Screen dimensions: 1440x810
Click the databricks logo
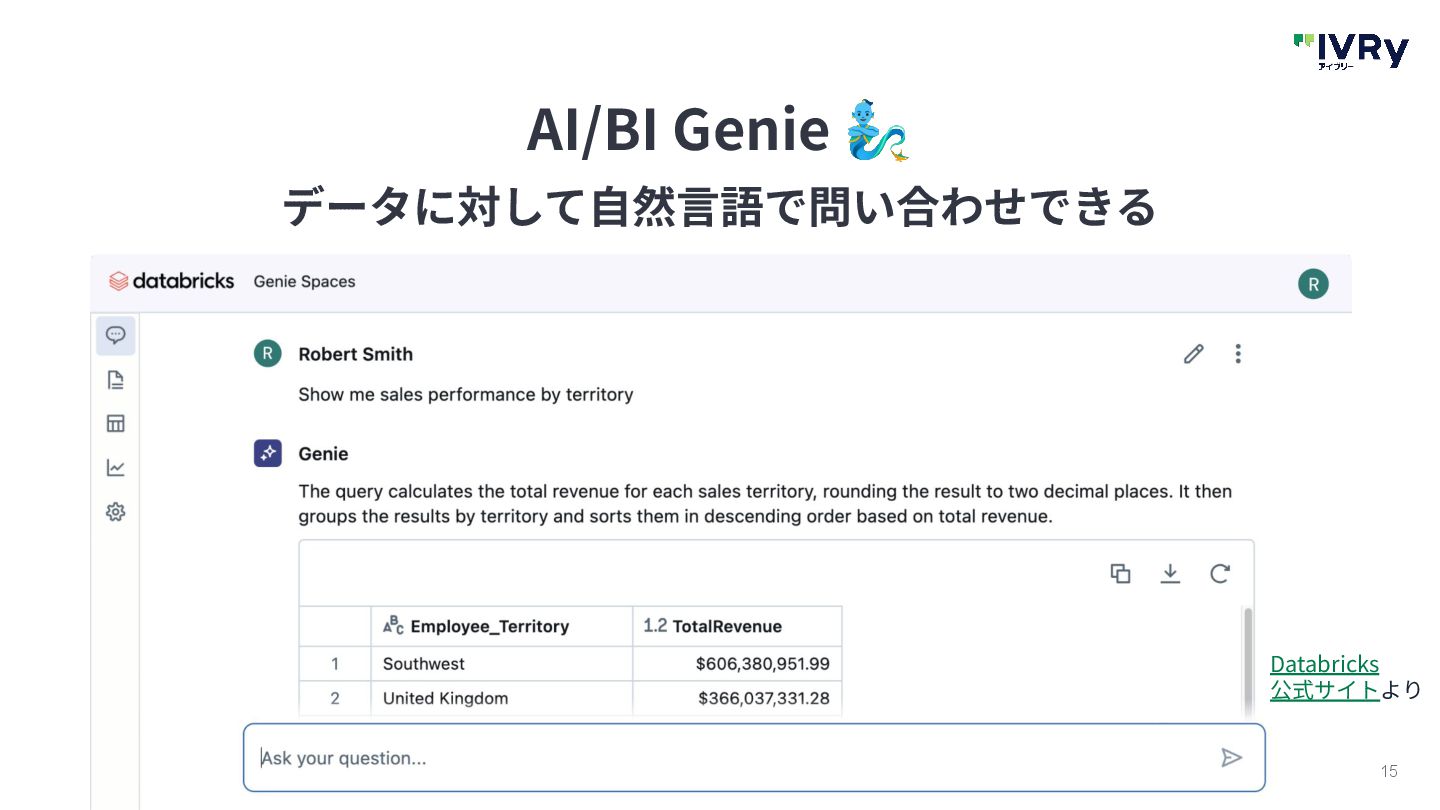171,281
